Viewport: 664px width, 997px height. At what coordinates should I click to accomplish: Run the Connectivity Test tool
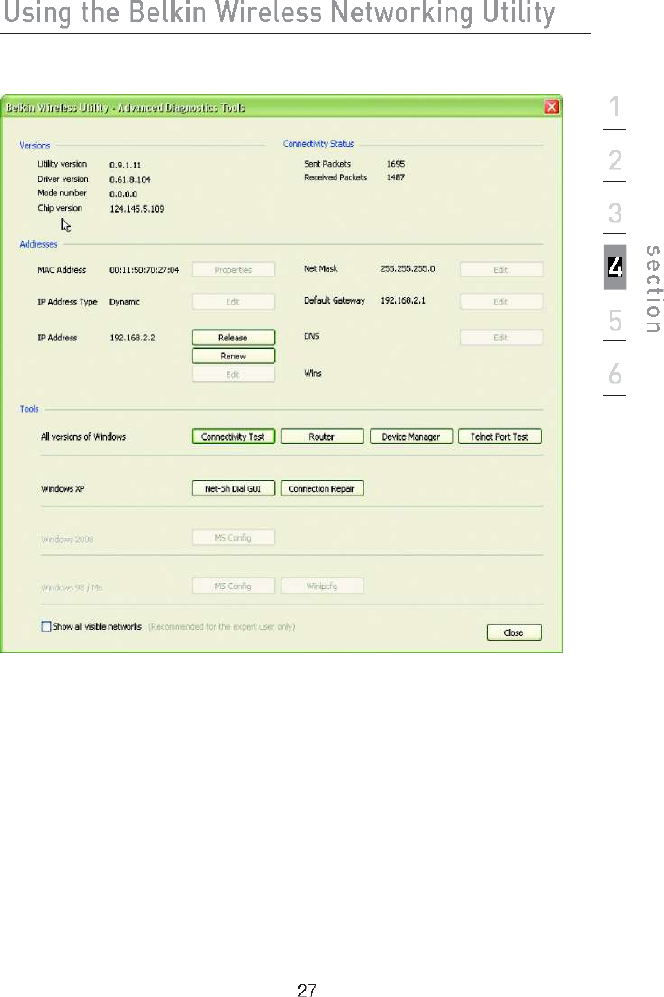tap(233, 436)
